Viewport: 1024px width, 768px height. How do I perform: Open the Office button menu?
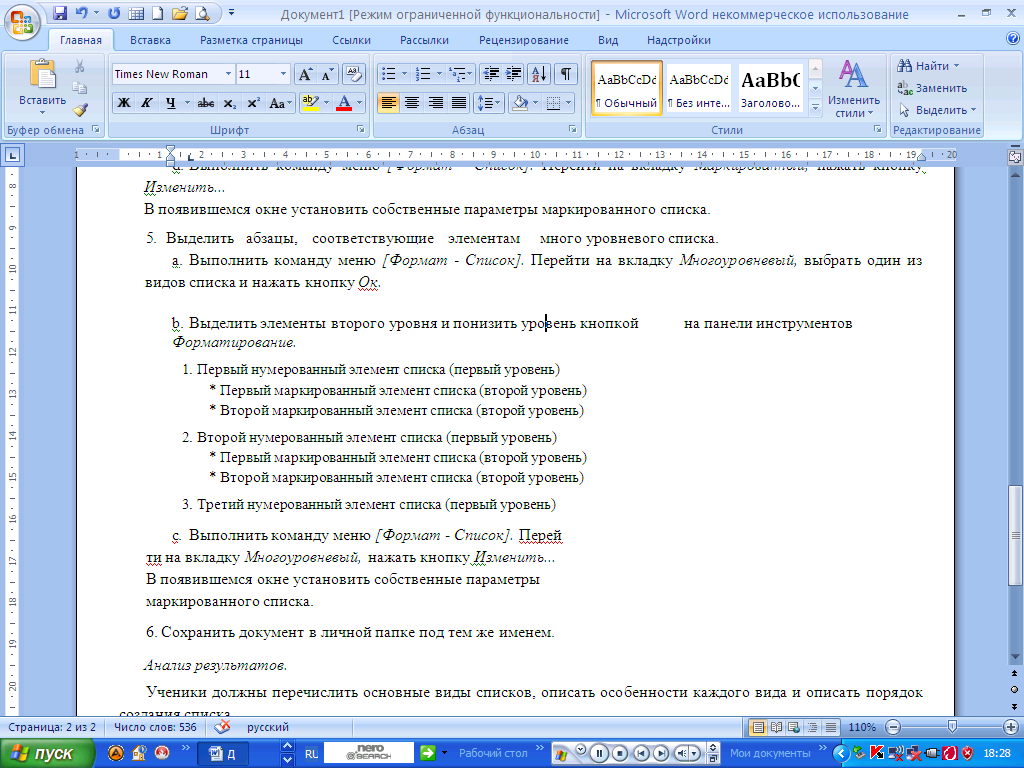pyautogui.click(x=22, y=22)
